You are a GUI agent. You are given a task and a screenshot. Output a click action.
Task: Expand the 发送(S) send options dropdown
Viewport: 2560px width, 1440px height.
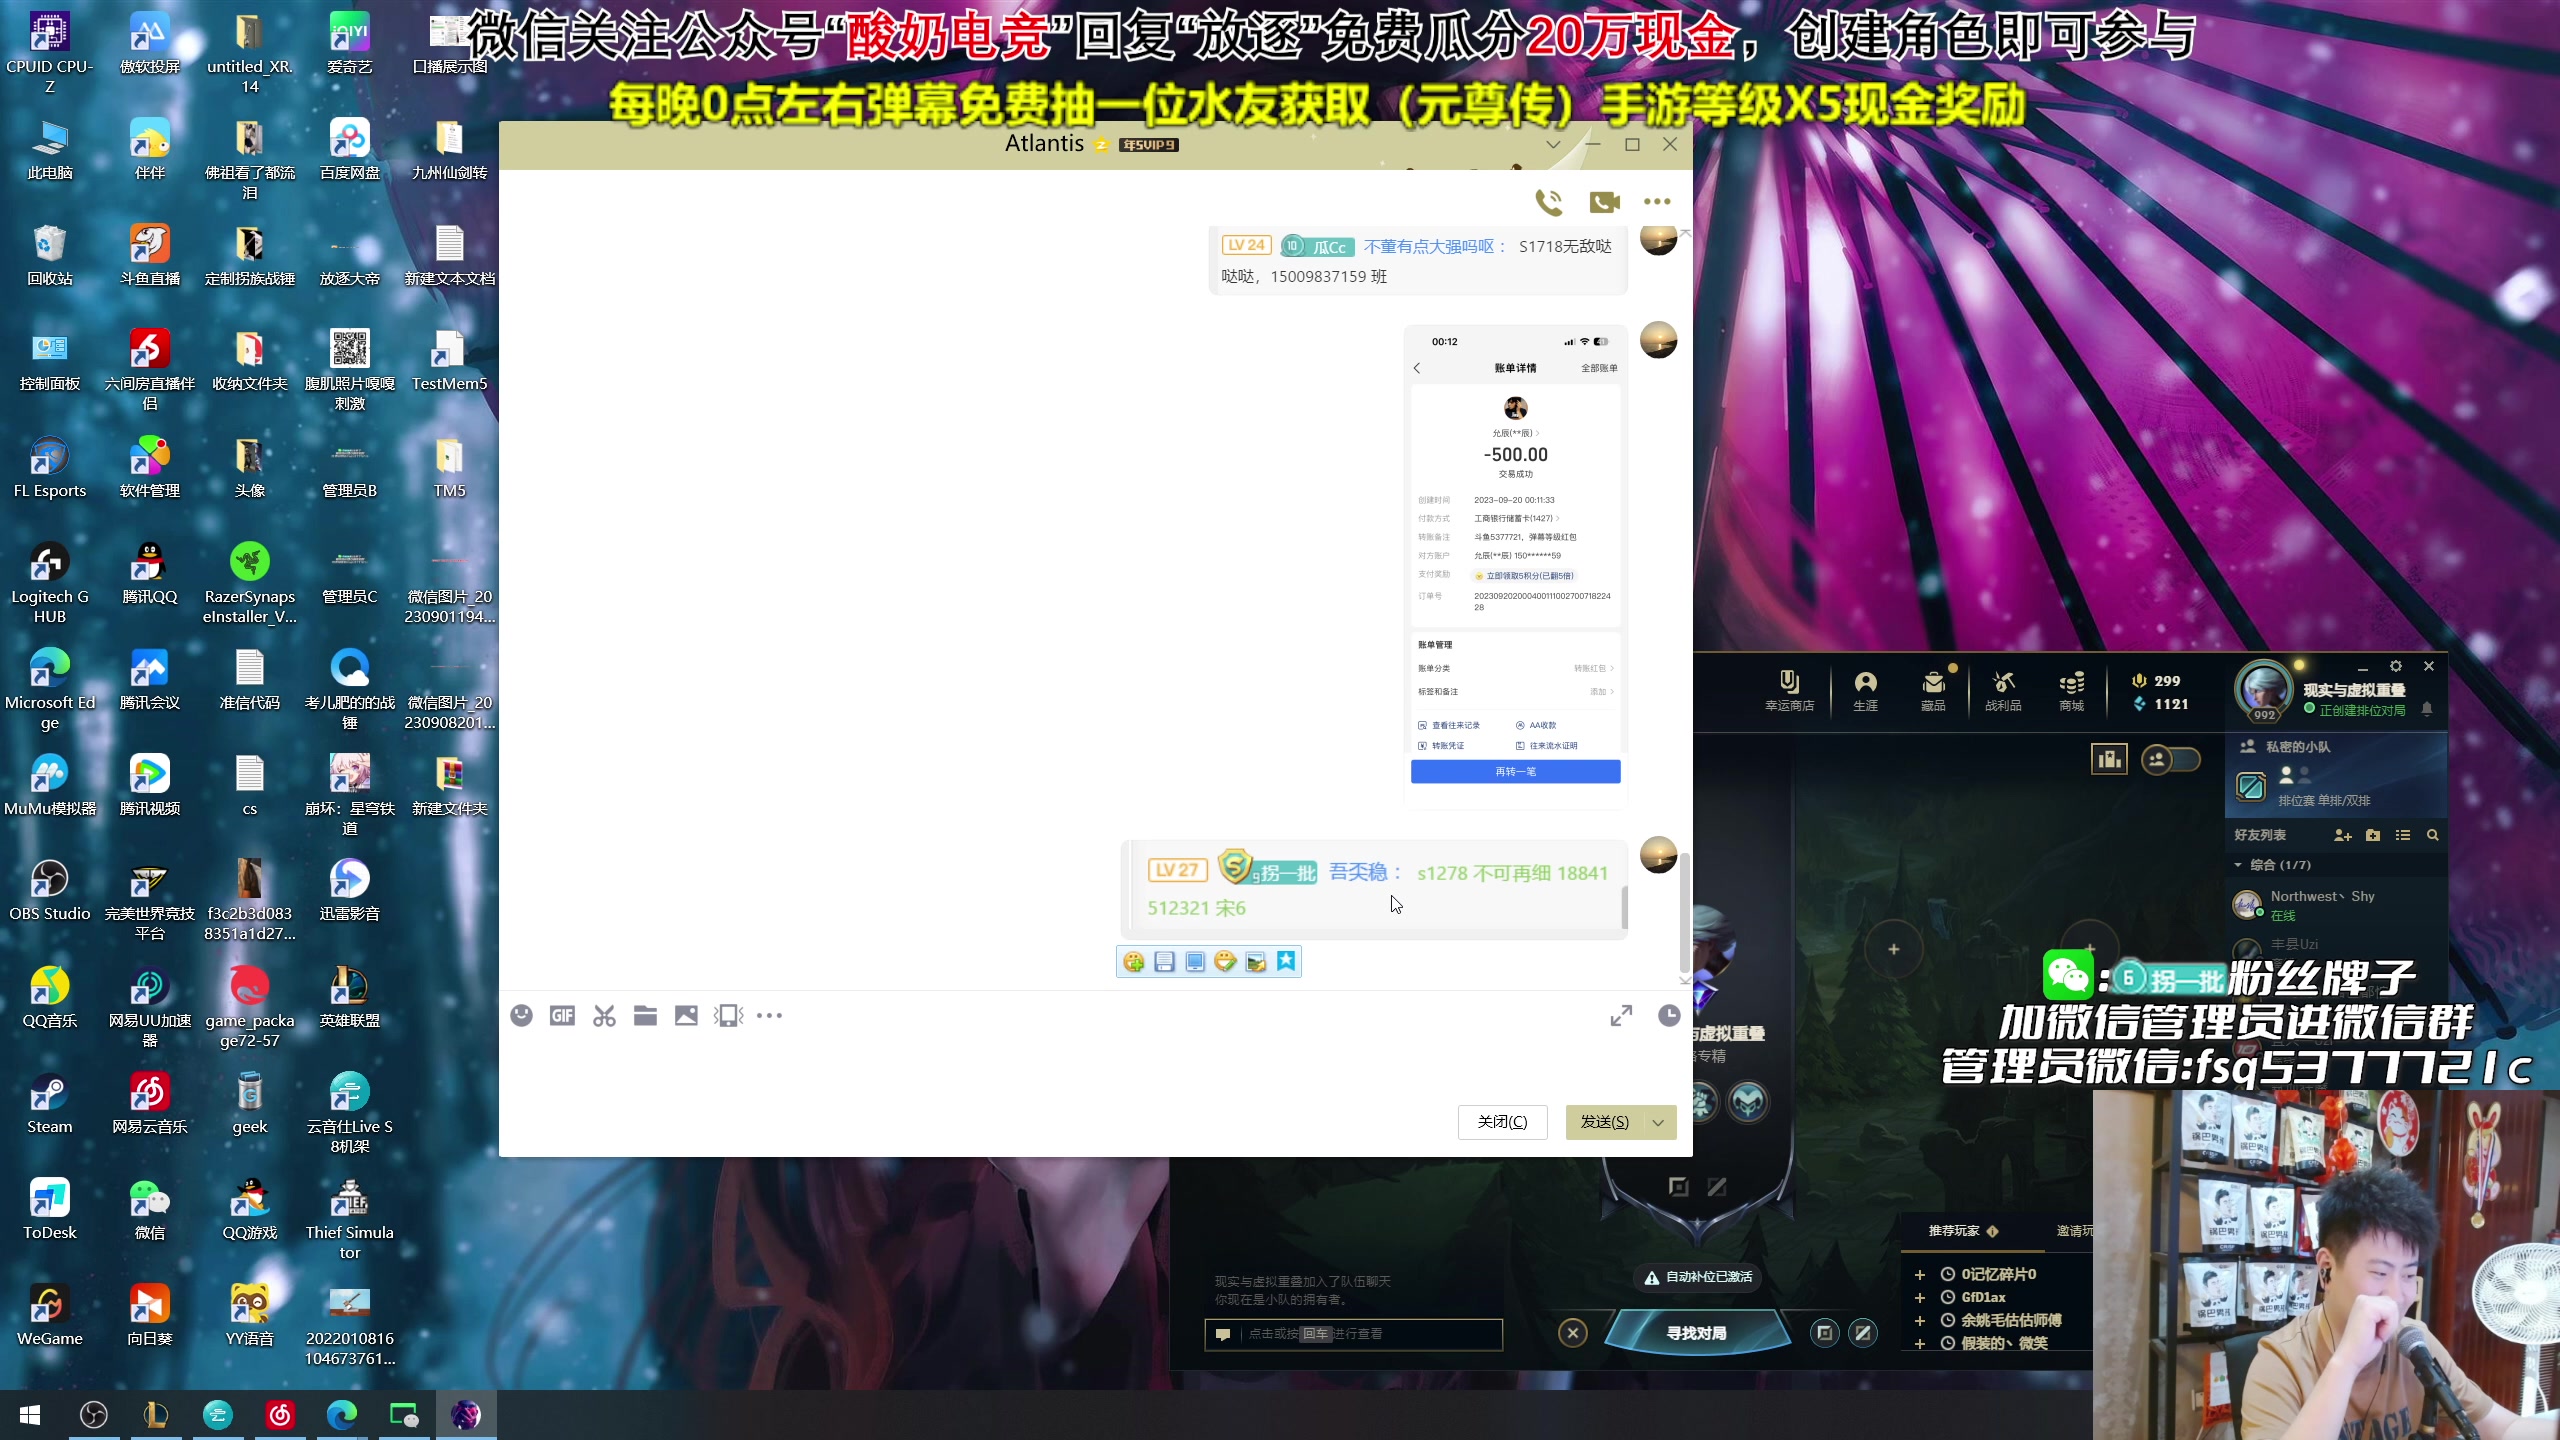[1655, 1122]
